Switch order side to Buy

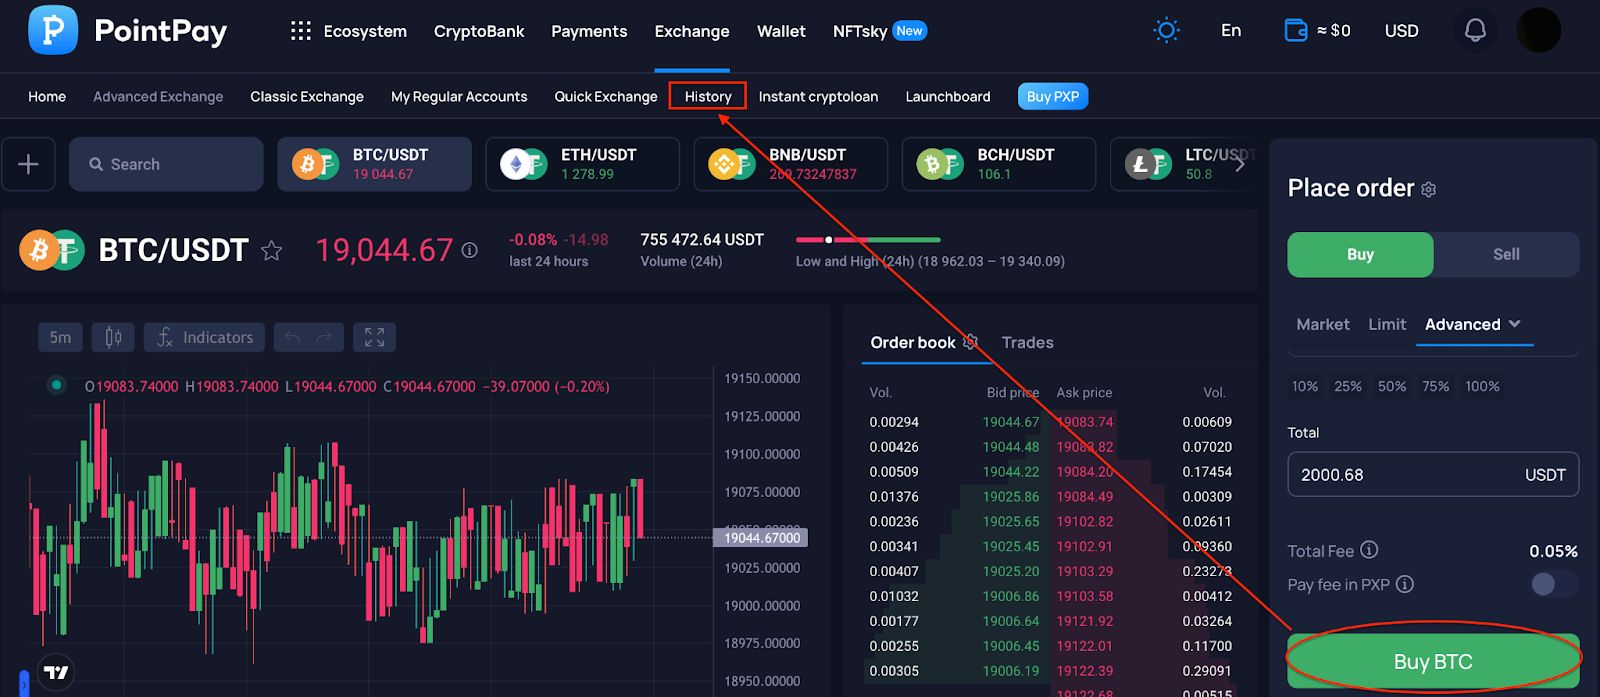click(1360, 254)
